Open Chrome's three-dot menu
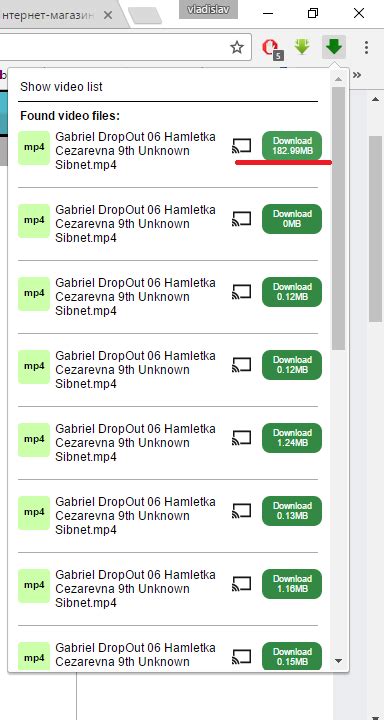 [x=366, y=47]
